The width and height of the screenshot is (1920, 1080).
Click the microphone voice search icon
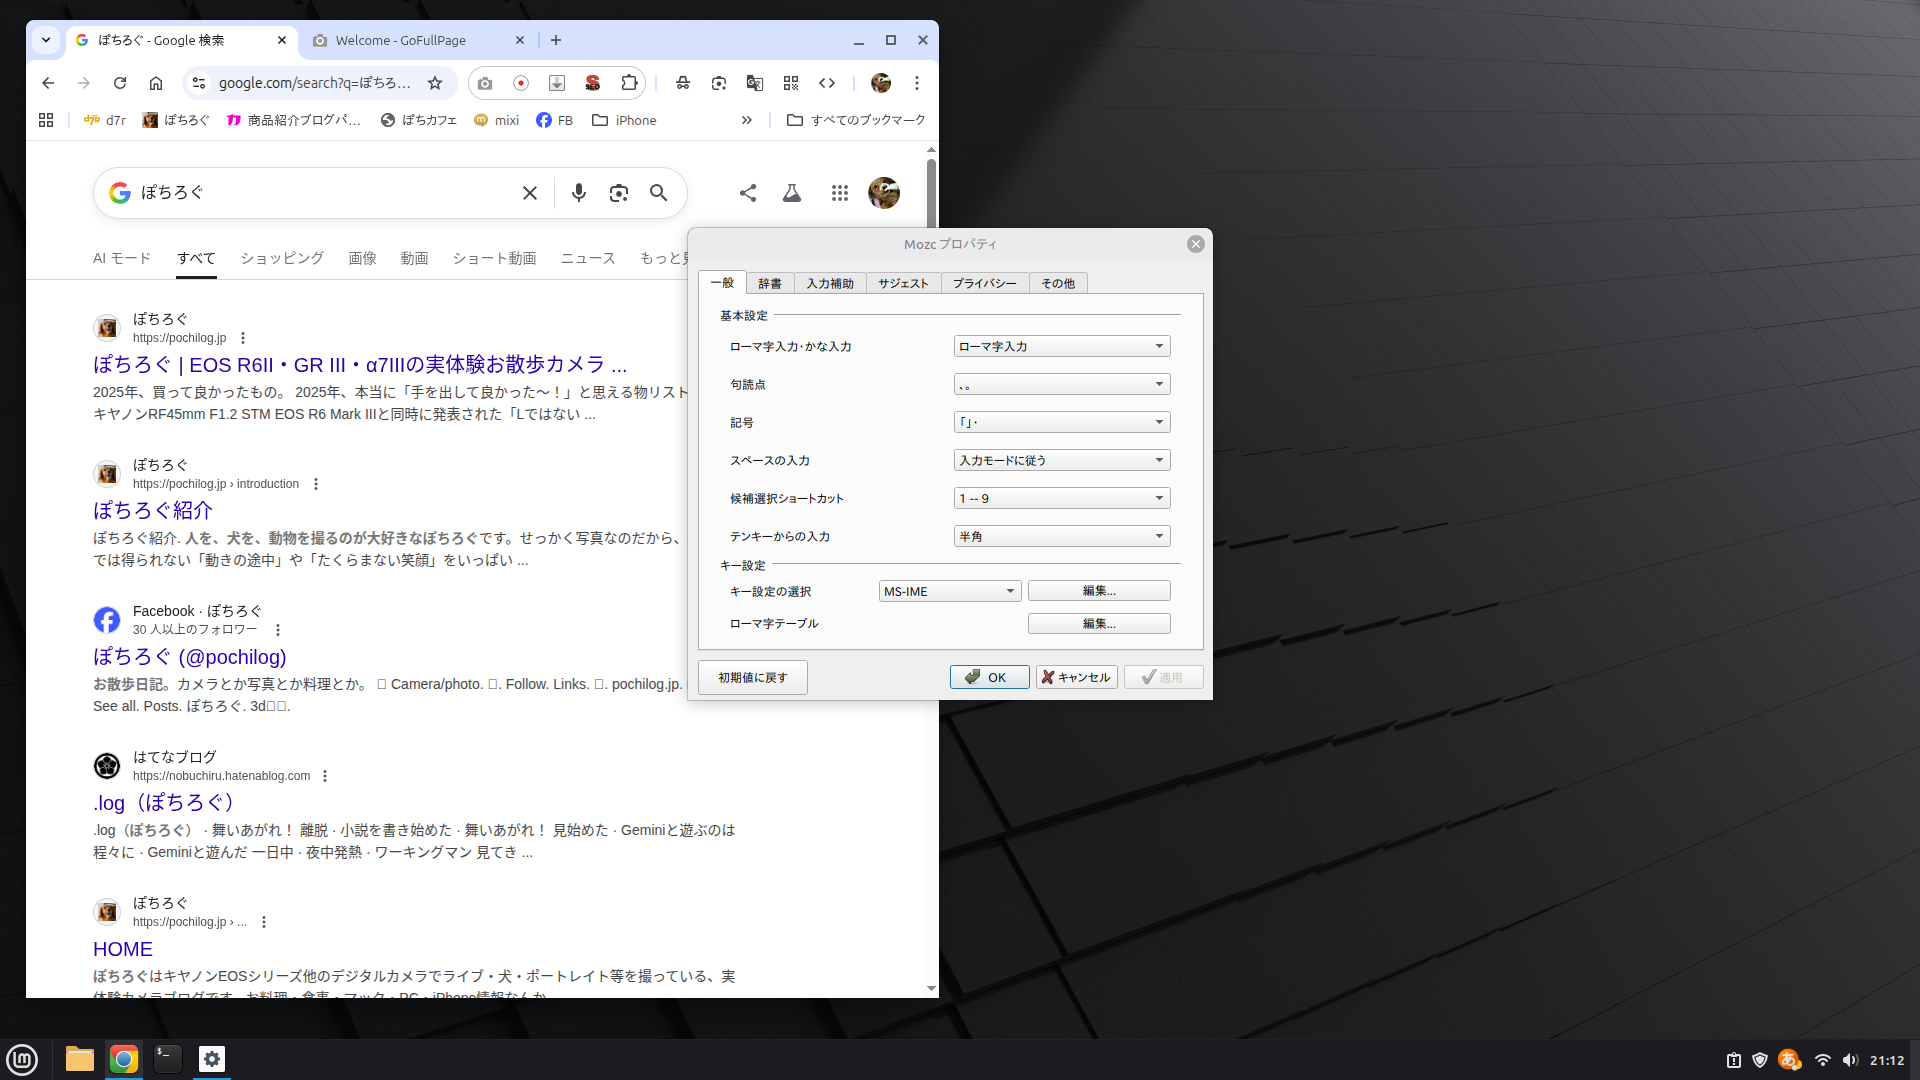[578, 193]
